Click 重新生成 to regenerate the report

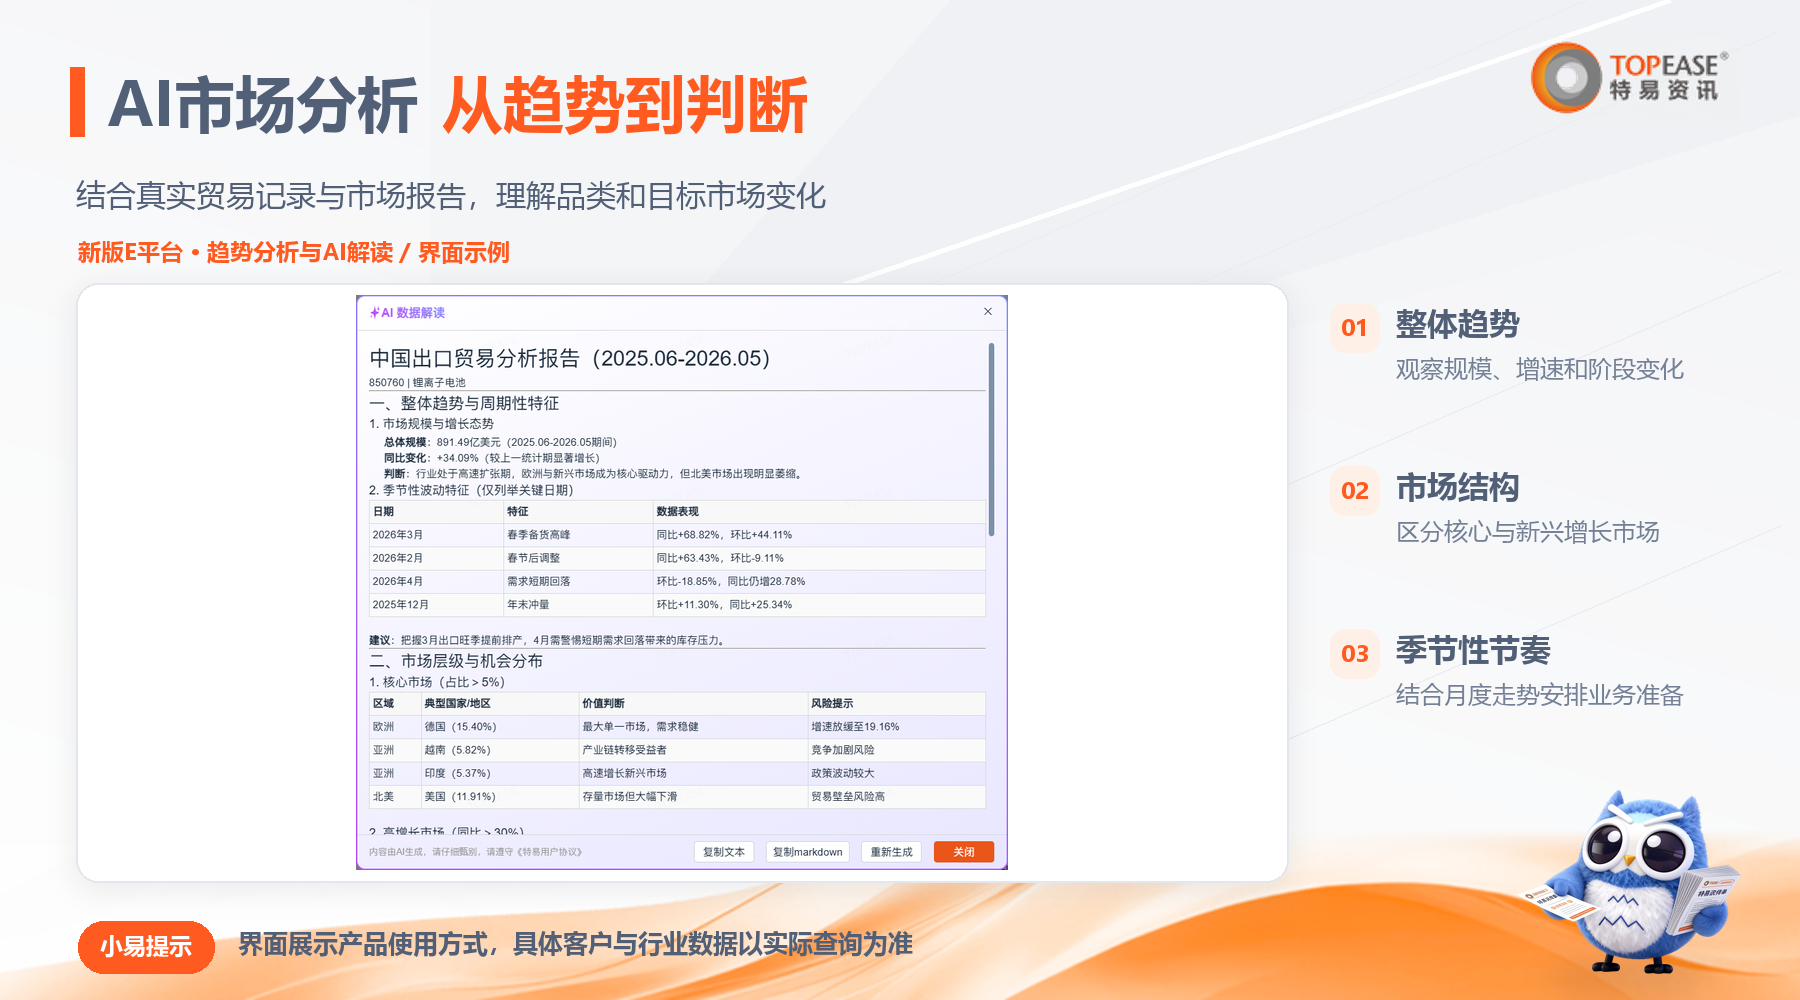[x=891, y=852]
